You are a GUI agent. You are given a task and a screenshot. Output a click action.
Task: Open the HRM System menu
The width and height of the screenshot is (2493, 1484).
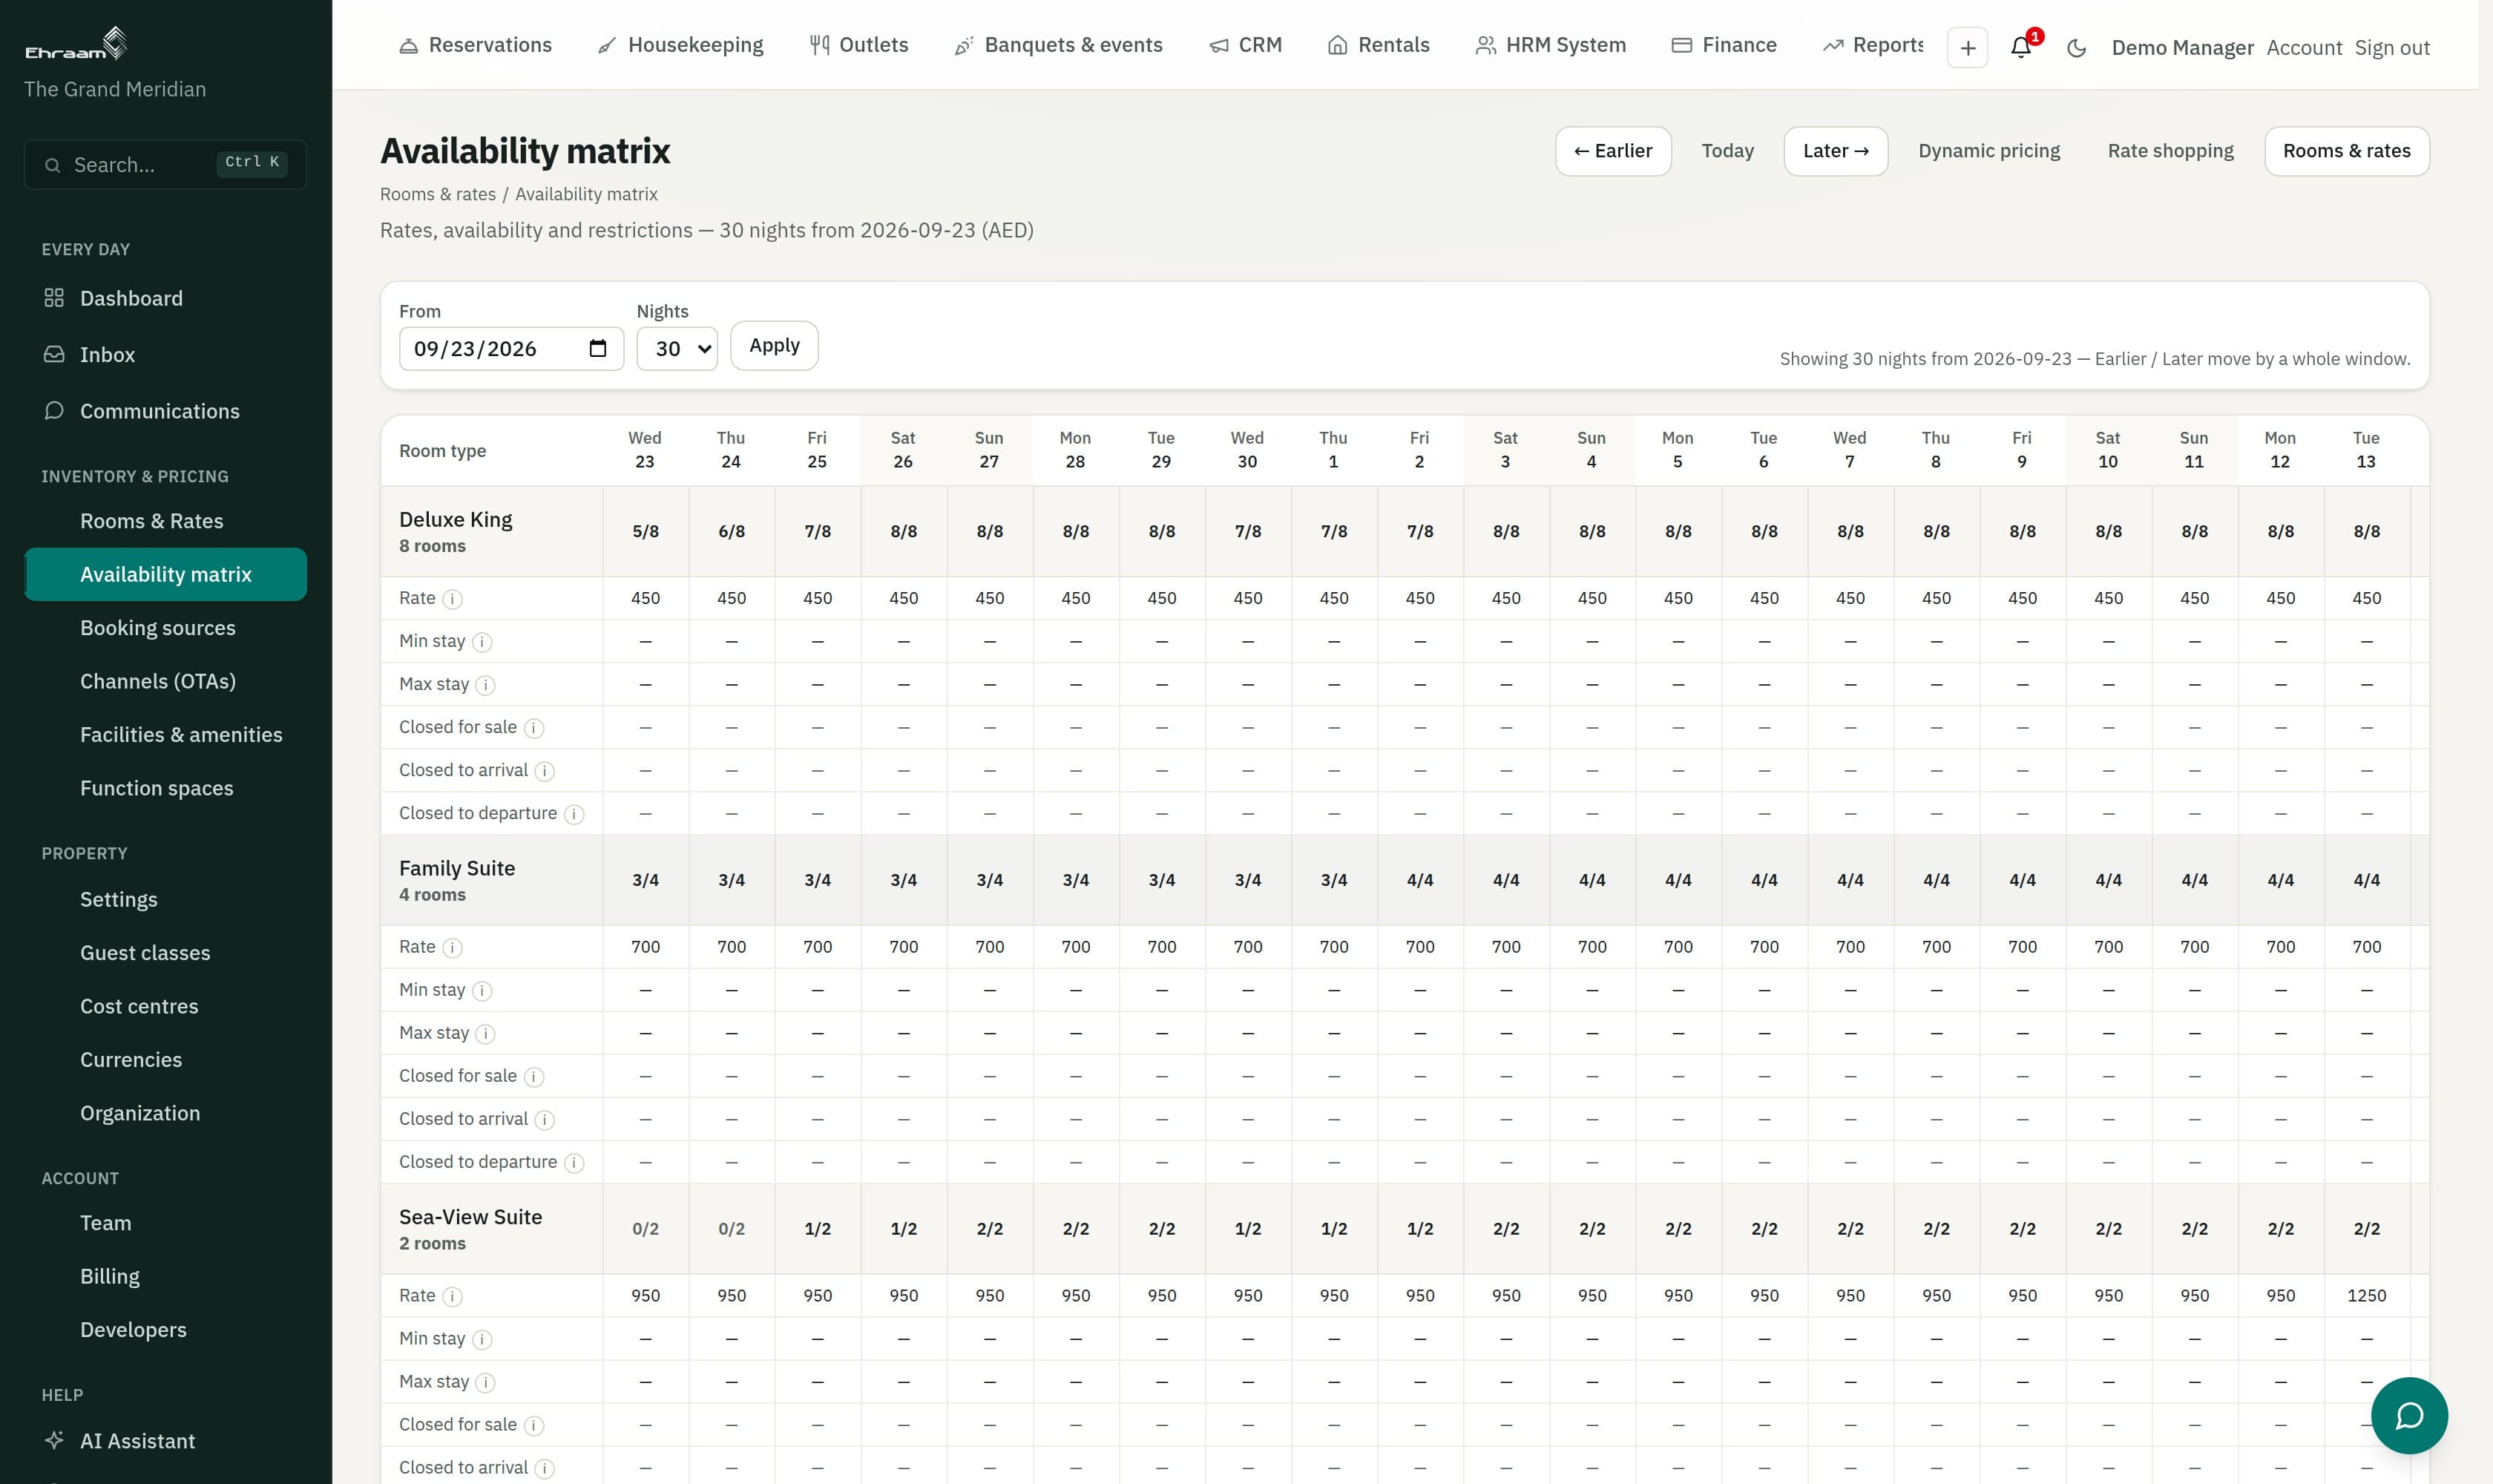tap(1551, 45)
